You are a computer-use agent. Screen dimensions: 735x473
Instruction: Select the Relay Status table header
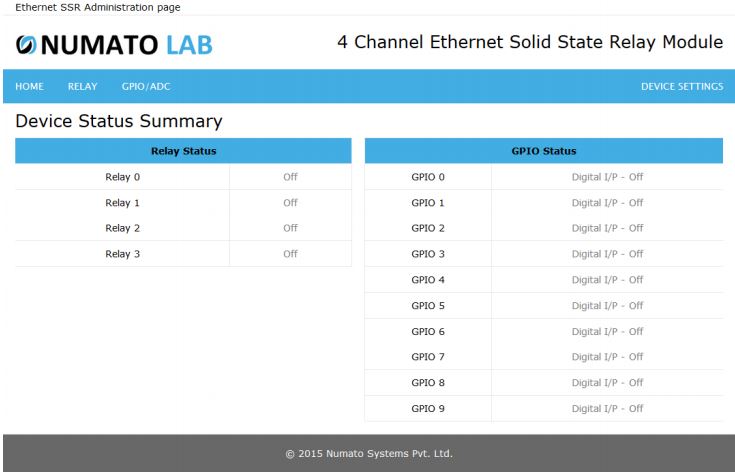pyautogui.click(x=183, y=151)
